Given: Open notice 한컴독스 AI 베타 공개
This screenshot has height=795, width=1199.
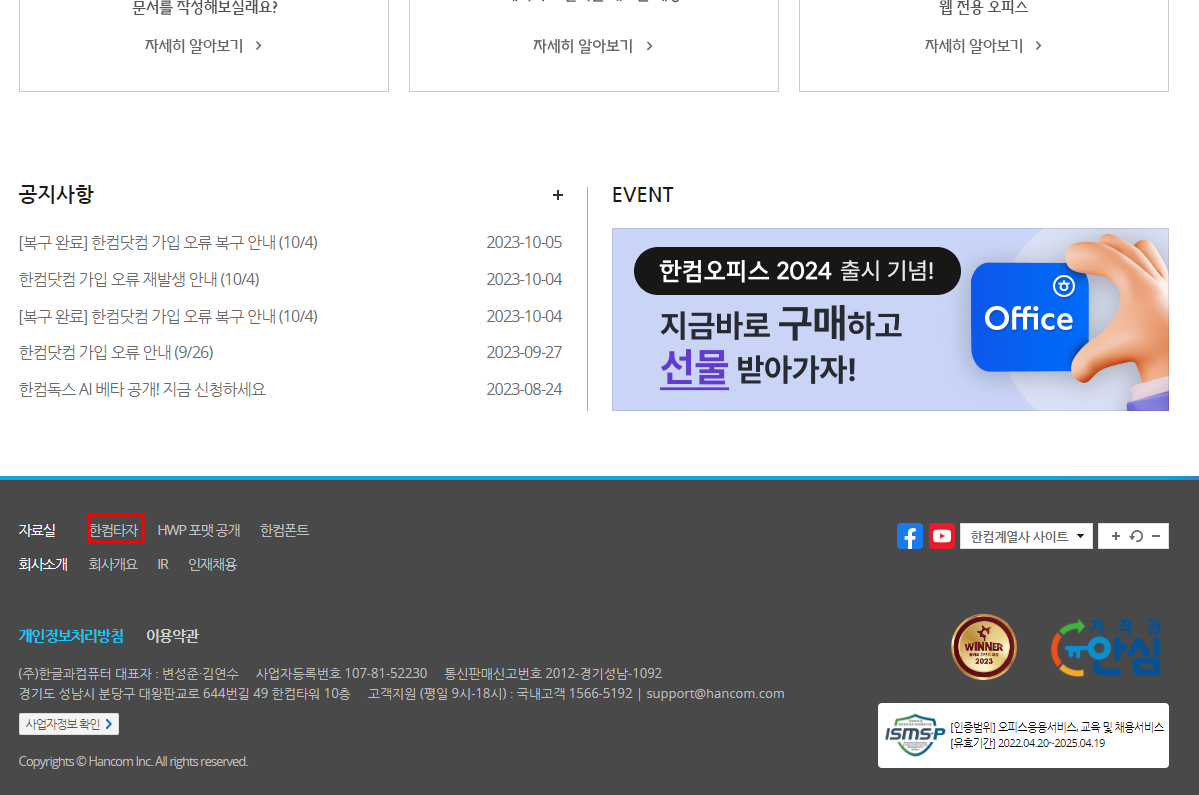Looking at the screenshot, I should click(x=142, y=389).
